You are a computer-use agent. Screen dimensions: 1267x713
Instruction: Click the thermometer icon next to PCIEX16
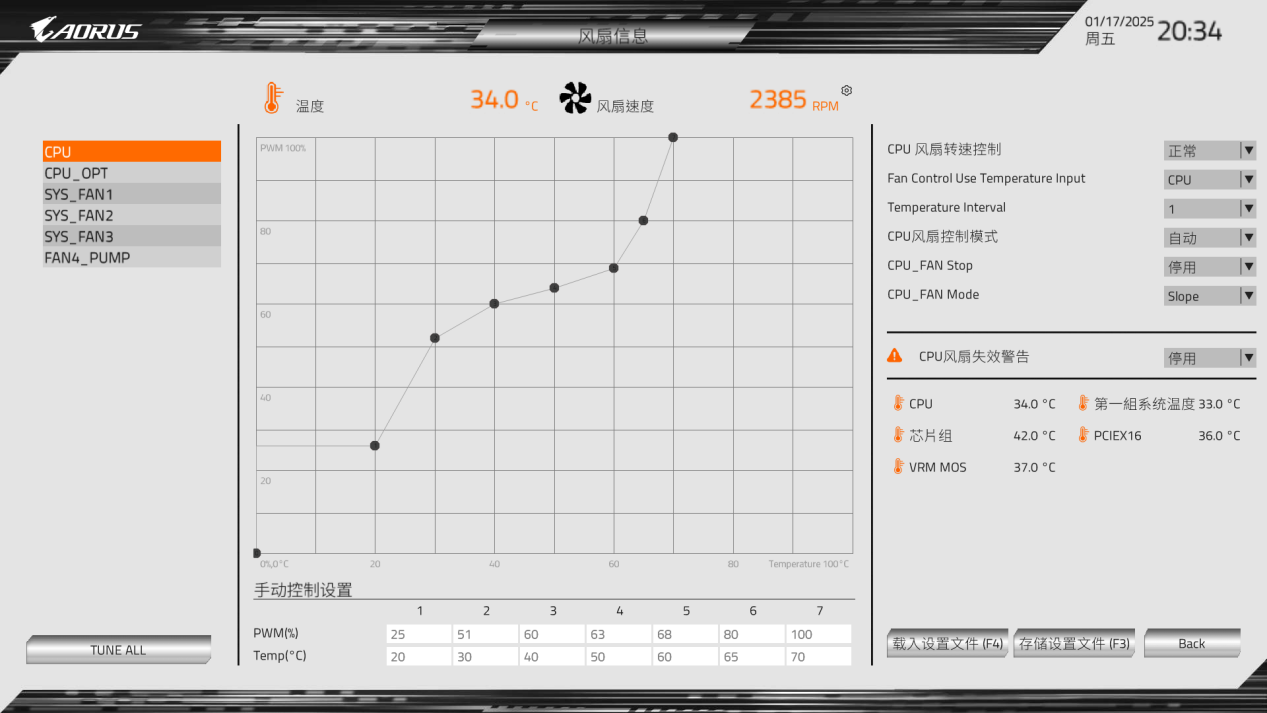click(x=1083, y=435)
